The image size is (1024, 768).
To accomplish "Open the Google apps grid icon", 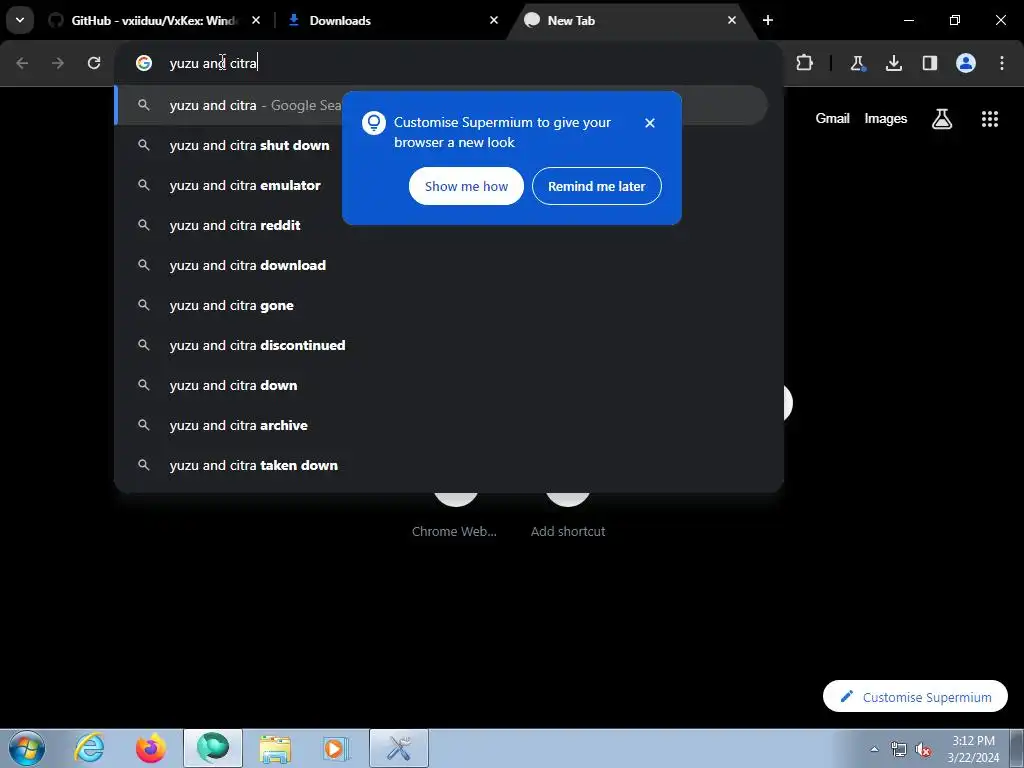I will 990,119.
